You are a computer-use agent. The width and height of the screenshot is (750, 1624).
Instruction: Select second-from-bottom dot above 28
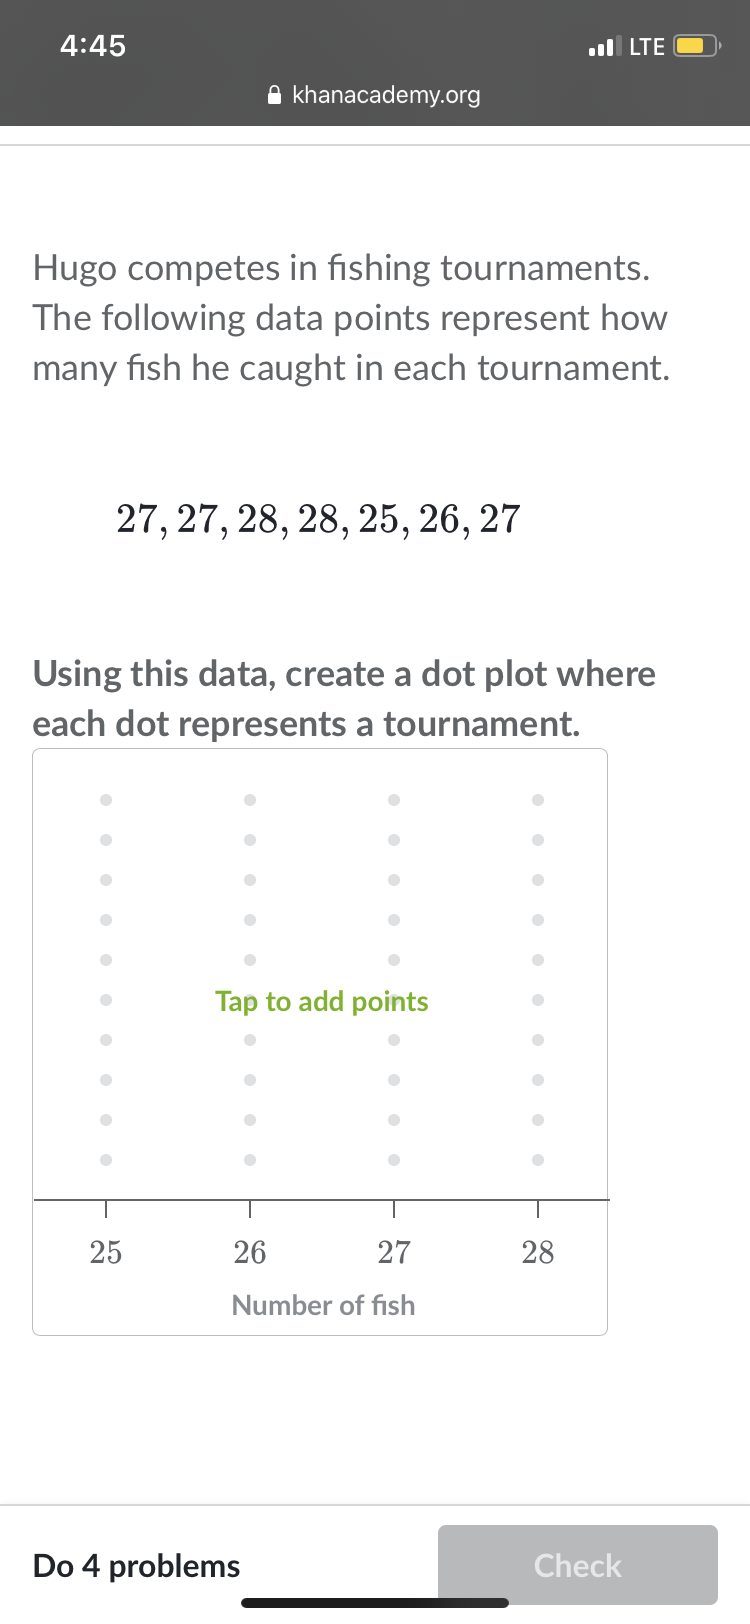(538, 1120)
